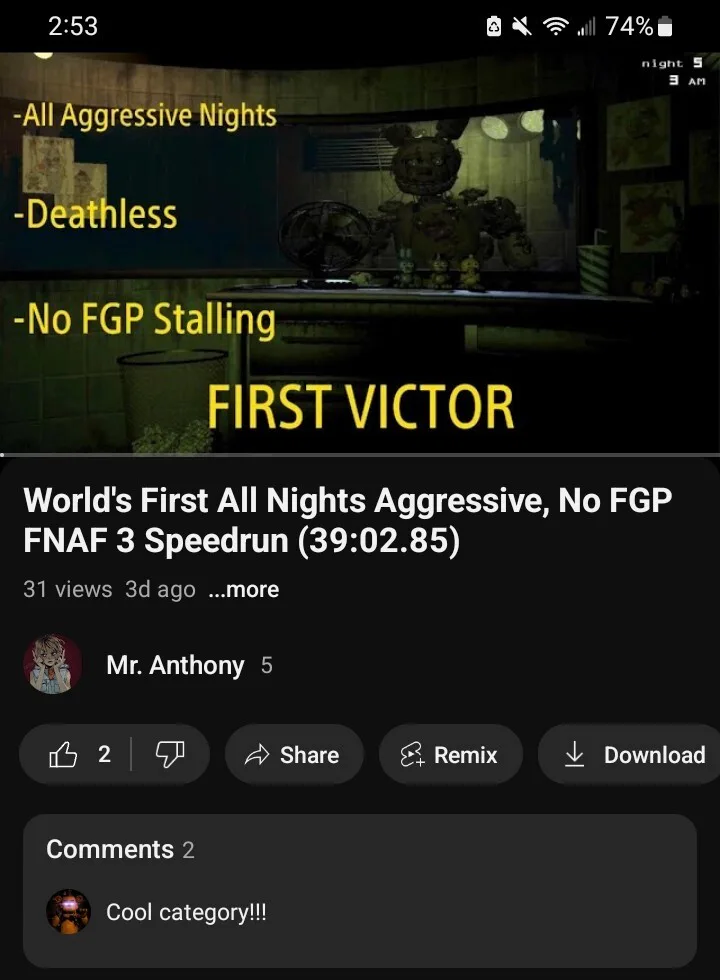The height and width of the screenshot is (980, 720).
Task: Tap the battery indicator in status bar
Action: coord(666,26)
